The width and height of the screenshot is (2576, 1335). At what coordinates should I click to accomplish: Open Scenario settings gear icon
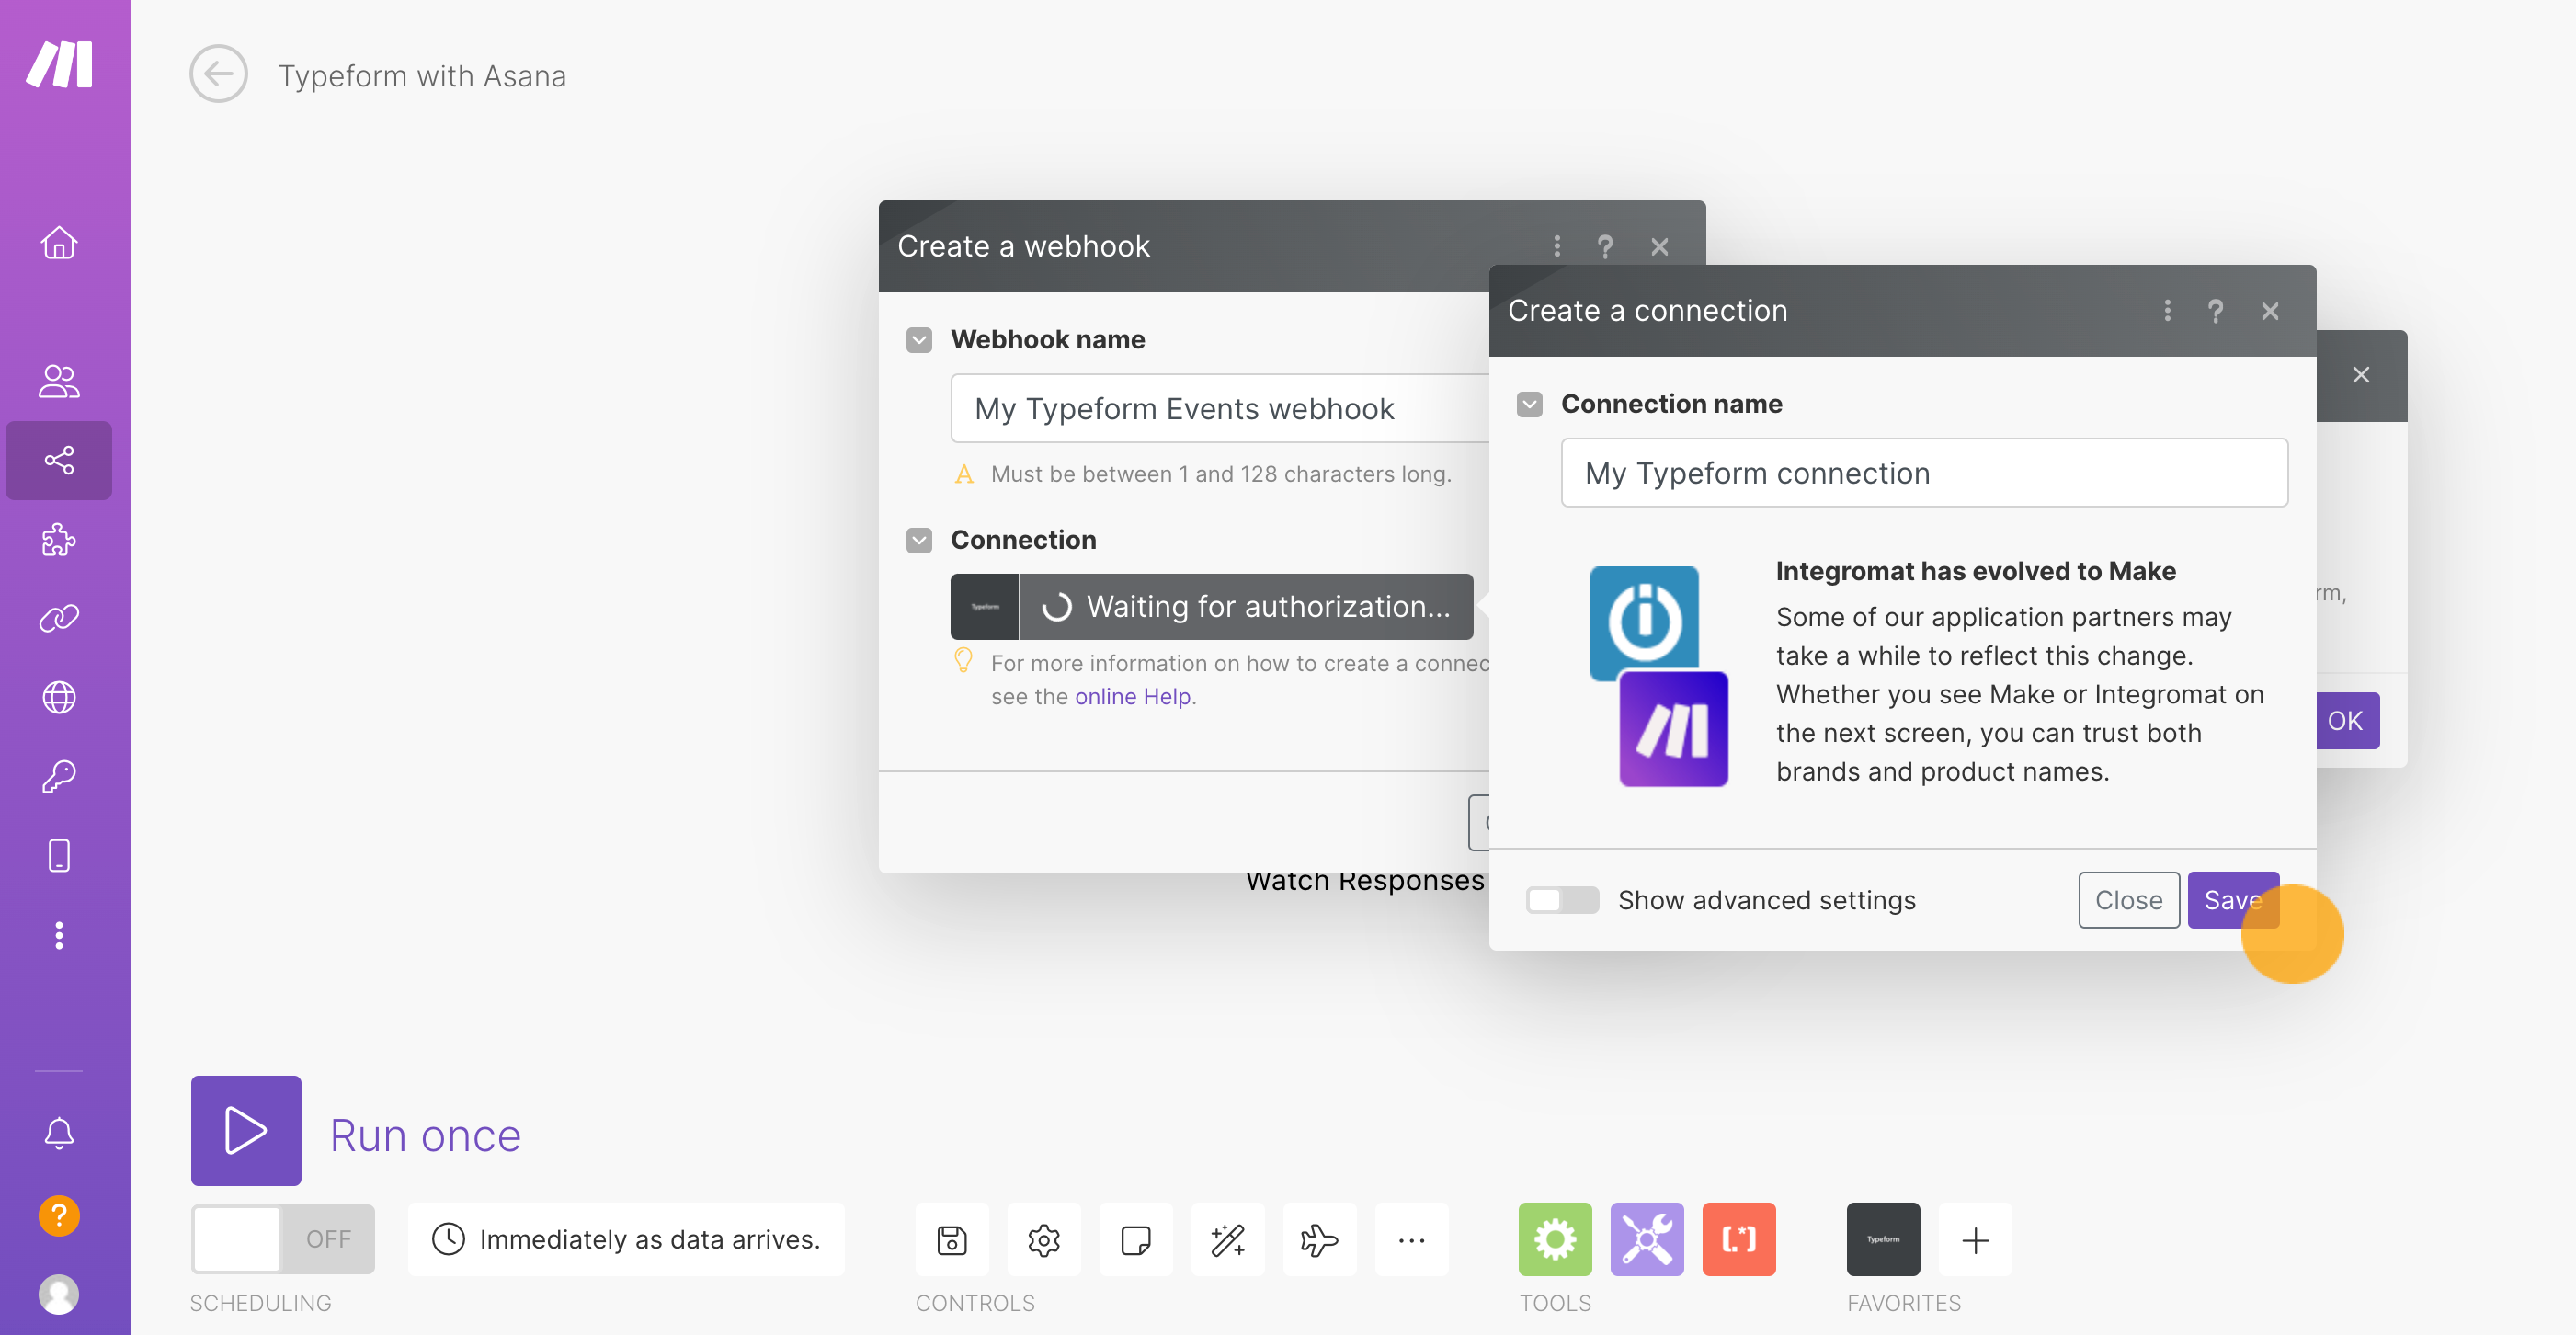tap(1043, 1239)
